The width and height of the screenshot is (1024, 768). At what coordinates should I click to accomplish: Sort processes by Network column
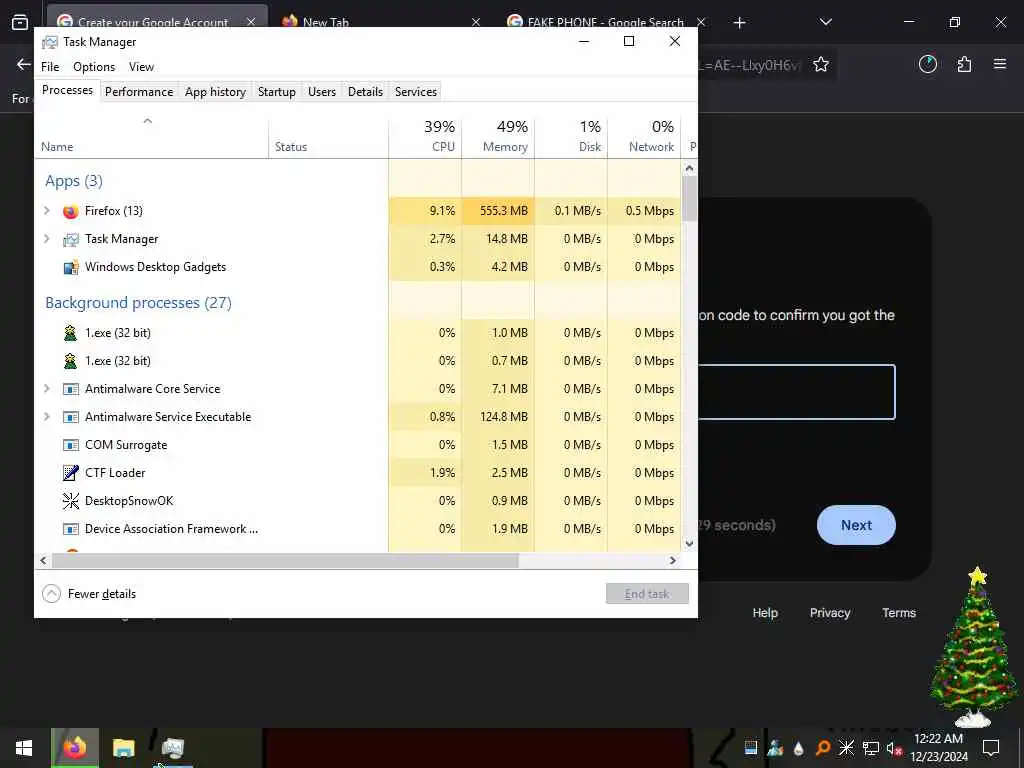[644, 136]
